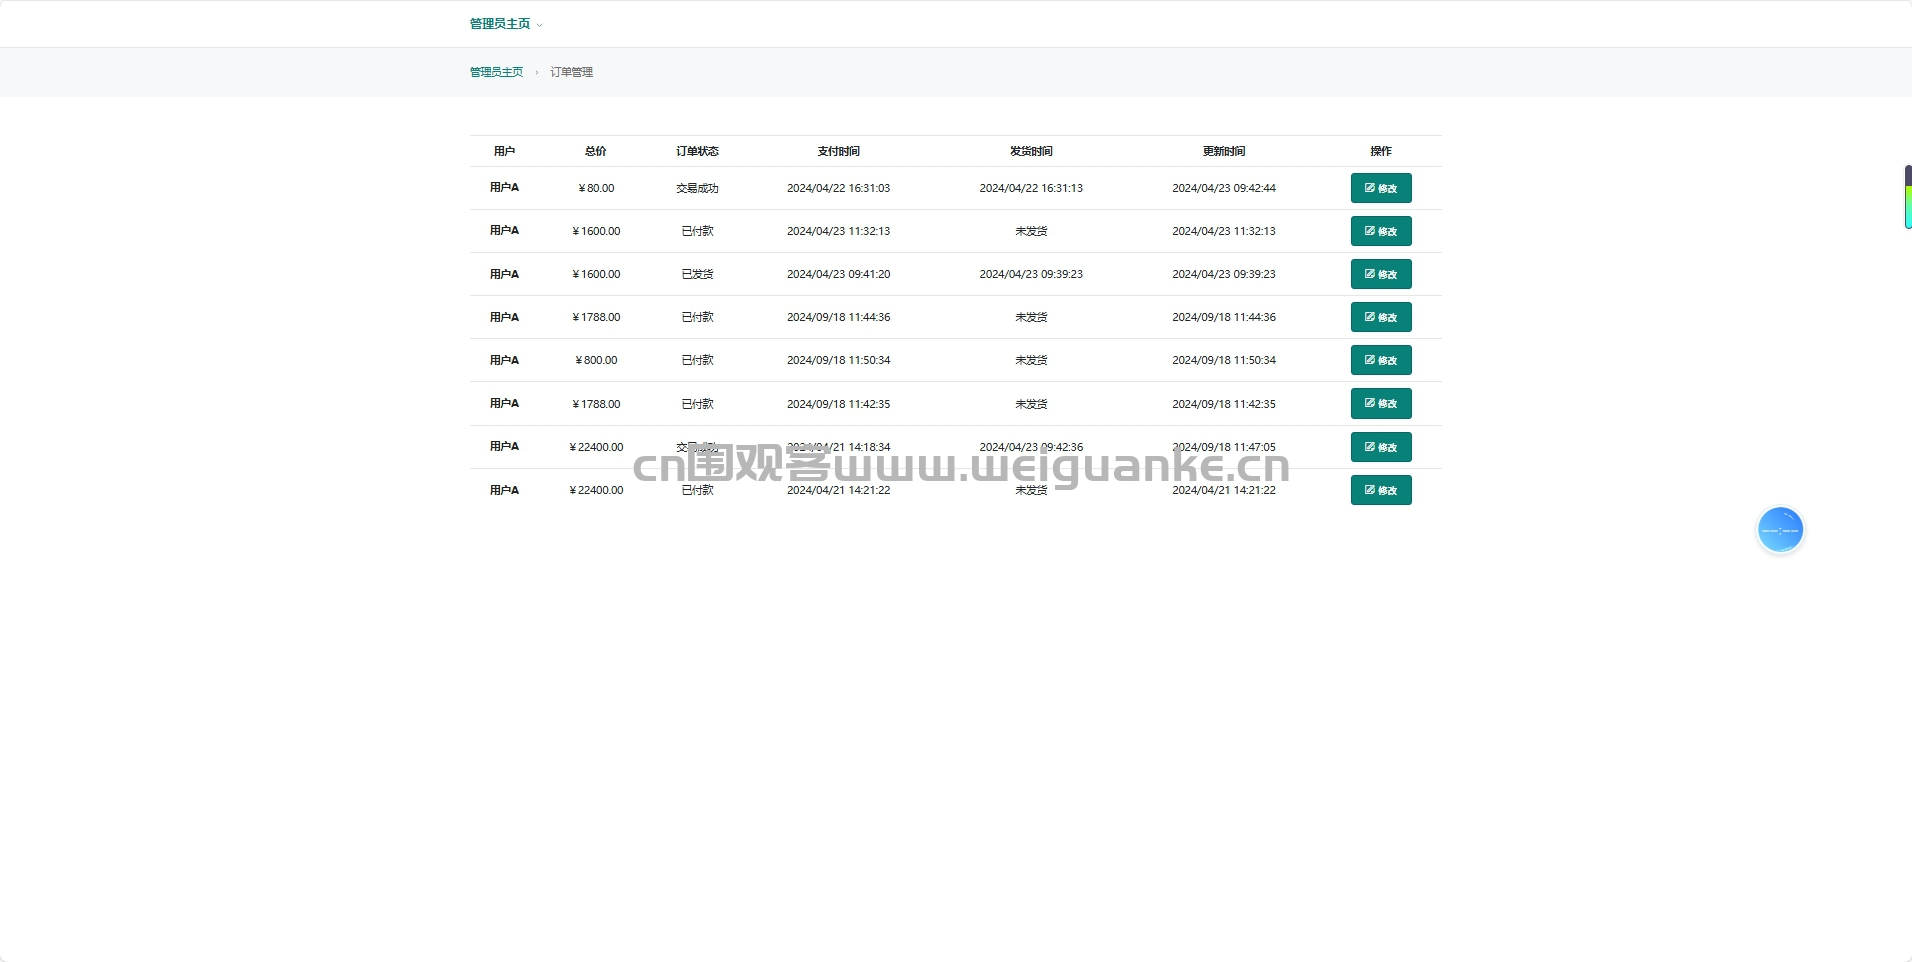Click the 支付时间 column header
Screen dimensions: 1912x962
pos(838,151)
